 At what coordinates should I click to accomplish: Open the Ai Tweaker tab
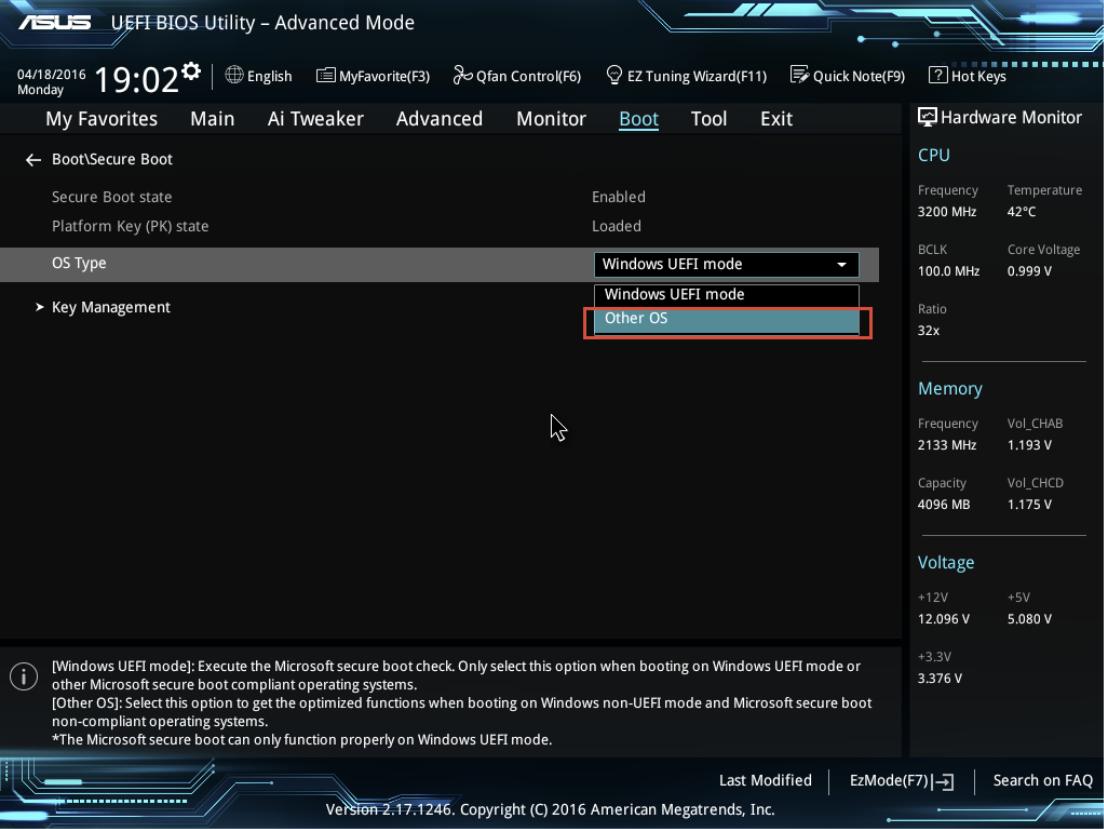tap(315, 118)
